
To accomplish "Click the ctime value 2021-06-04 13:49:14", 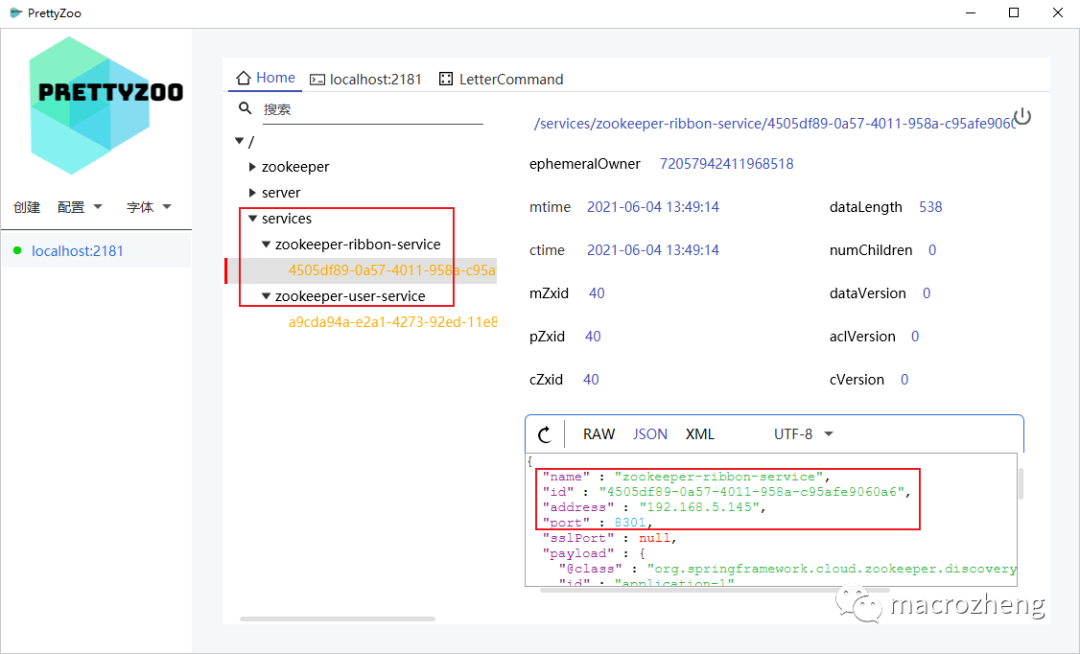I will [x=653, y=250].
